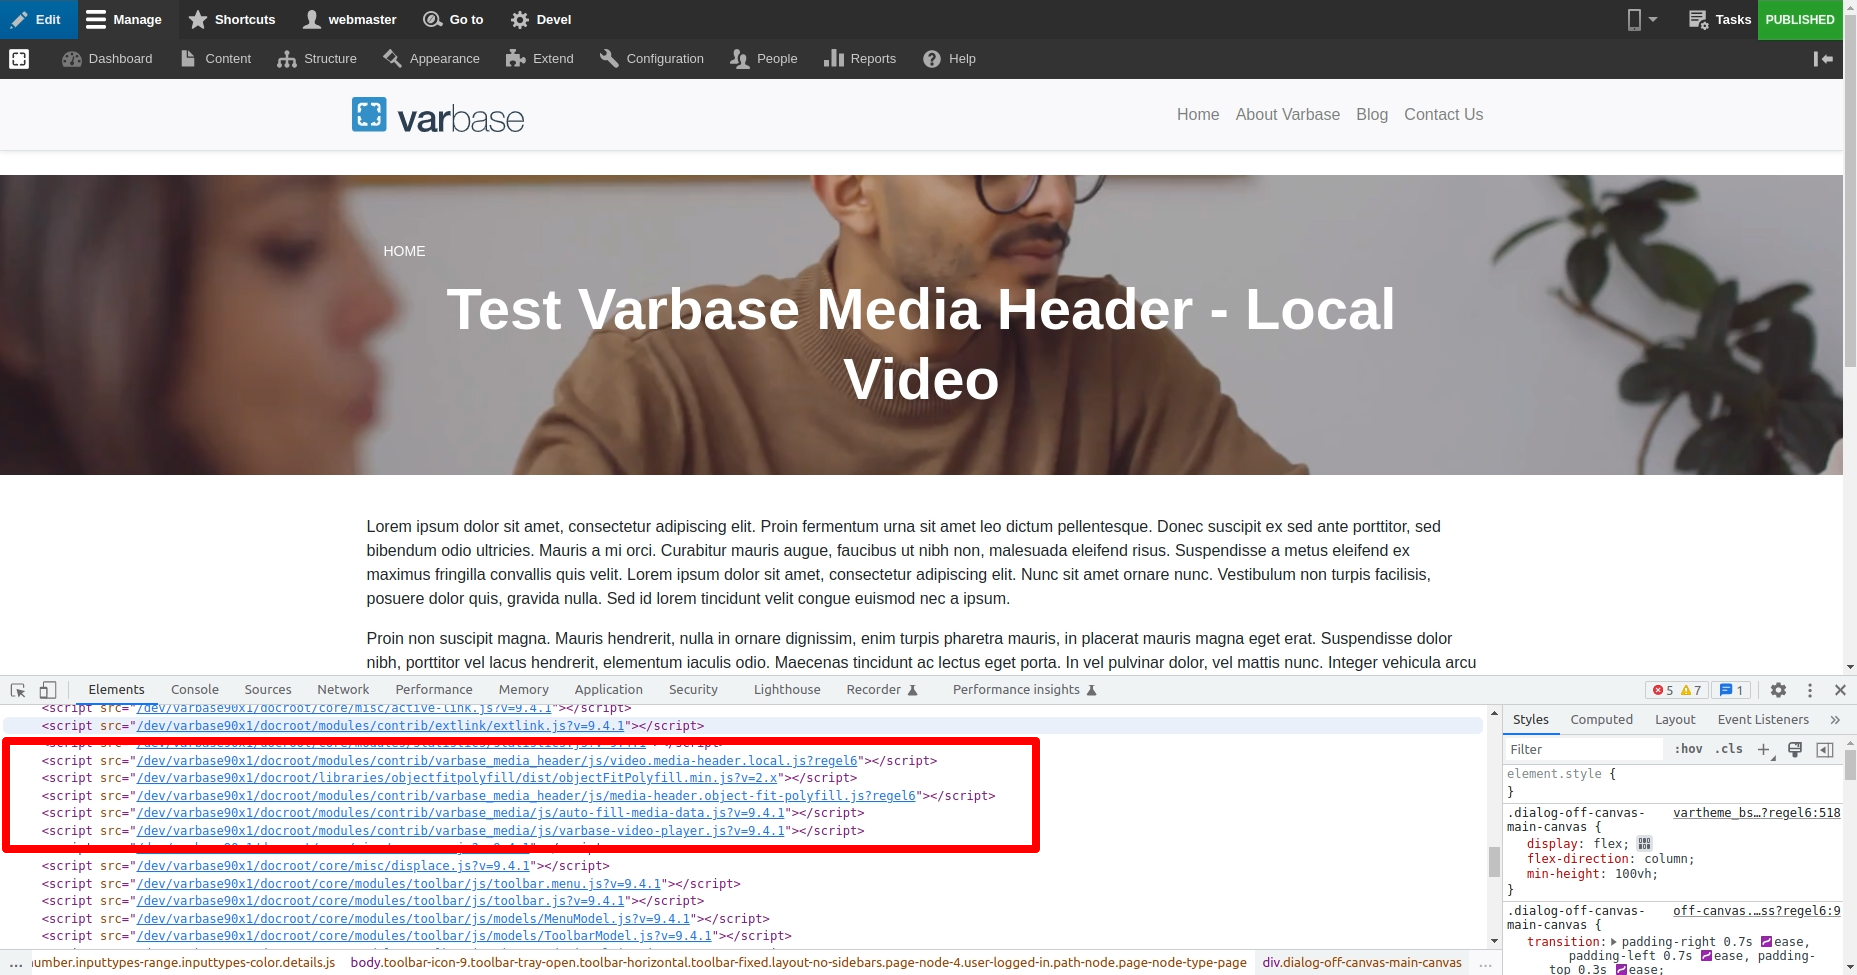Go to the About Varbase page
Image resolution: width=1857 pixels, height=975 pixels.
click(x=1288, y=115)
